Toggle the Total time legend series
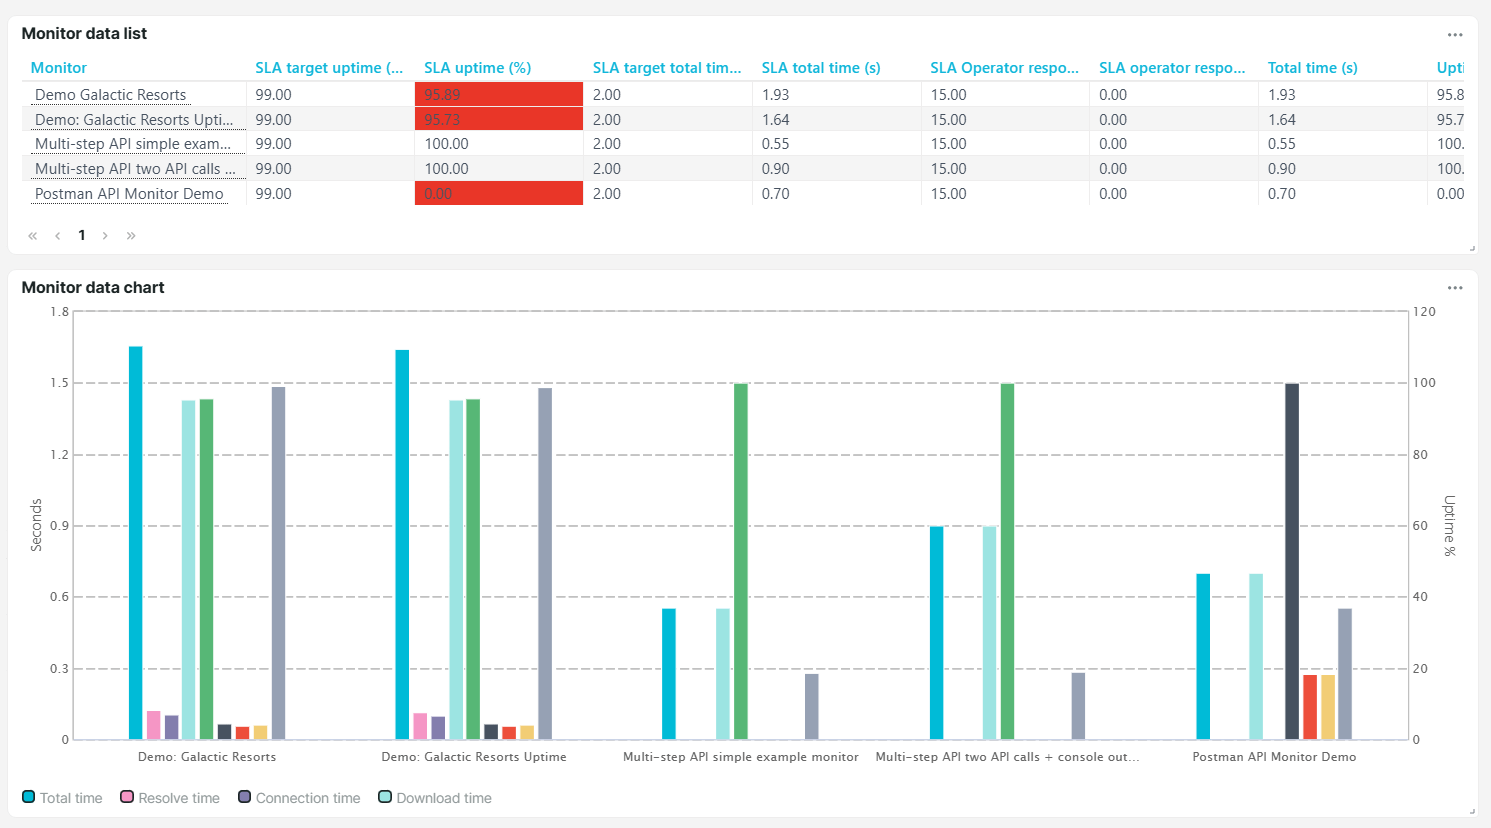This screenshot has width=1491, height=828. pos(62,798)
